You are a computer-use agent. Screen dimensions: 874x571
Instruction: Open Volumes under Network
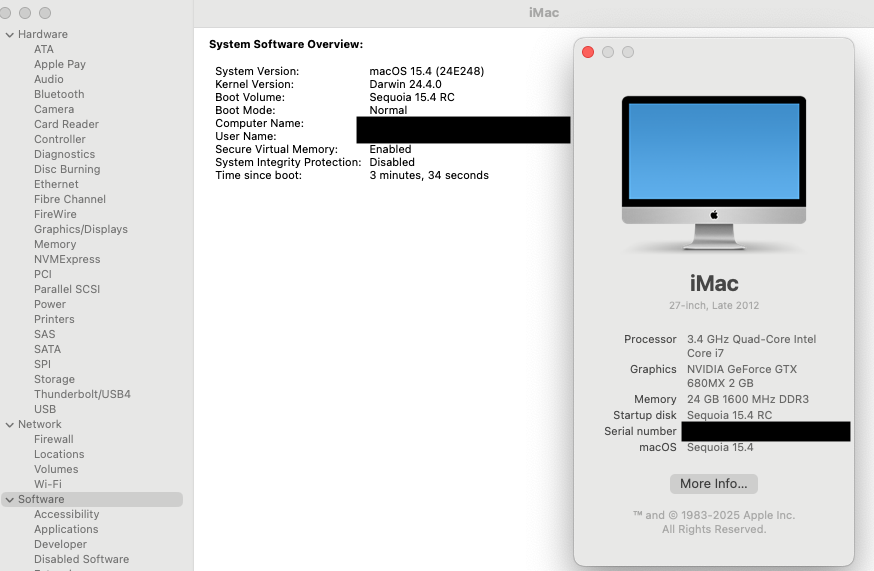(x=56, y=470)
